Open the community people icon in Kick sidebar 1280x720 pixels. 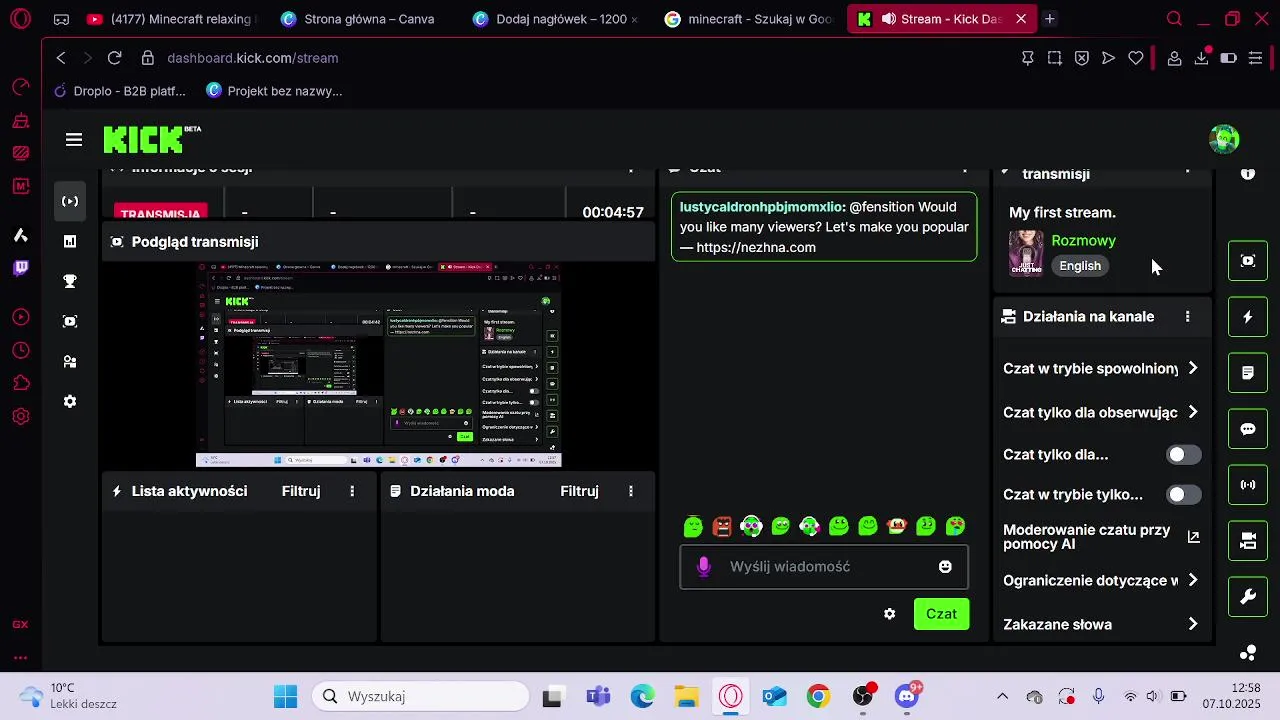click(70, 361)
